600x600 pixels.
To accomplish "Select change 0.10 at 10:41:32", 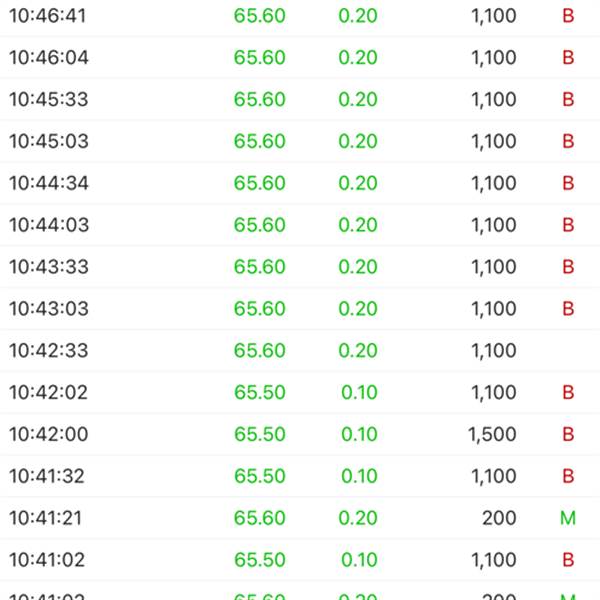I will (x=359, y=476).
